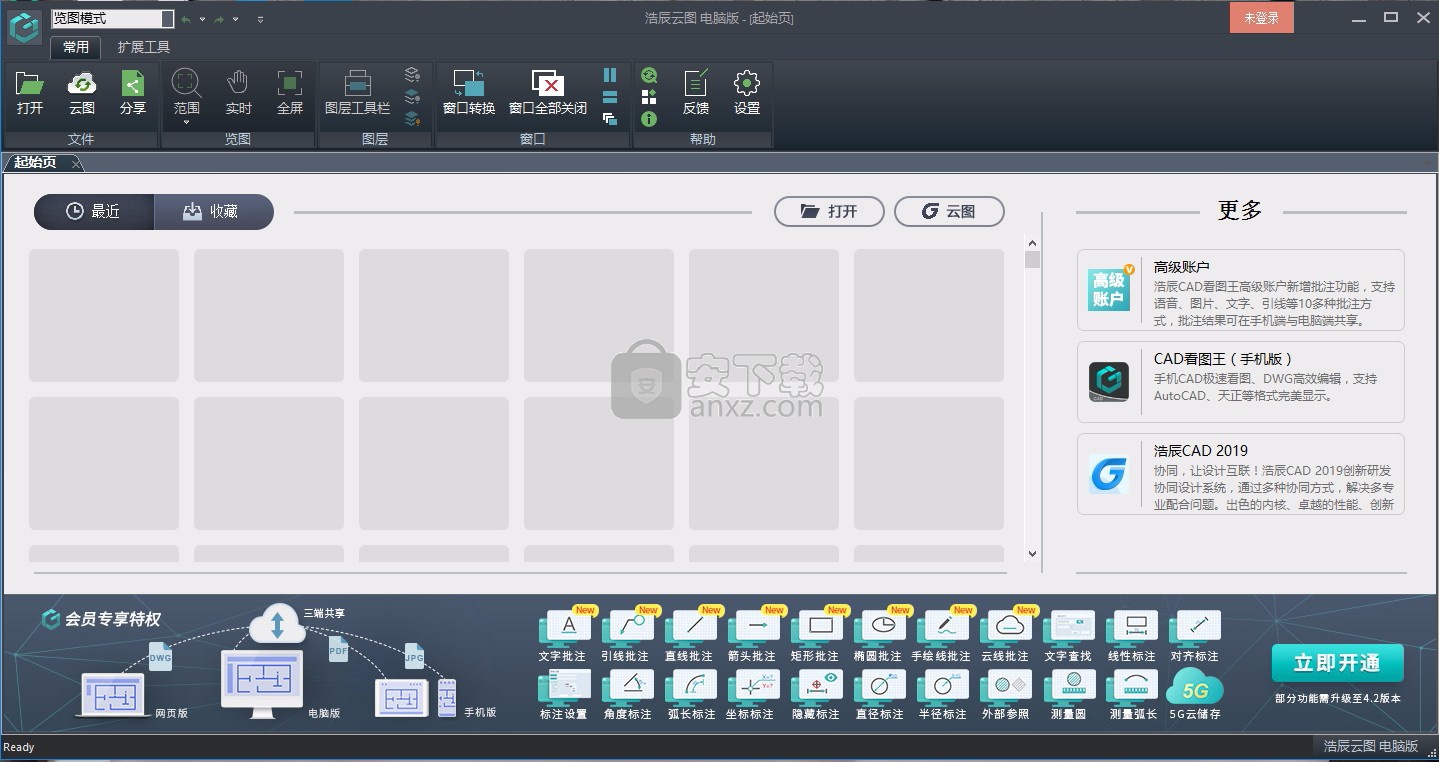Select the 起始页 document tab
Viewport: 1439px width, 762px height.
[x=36, y=162]
